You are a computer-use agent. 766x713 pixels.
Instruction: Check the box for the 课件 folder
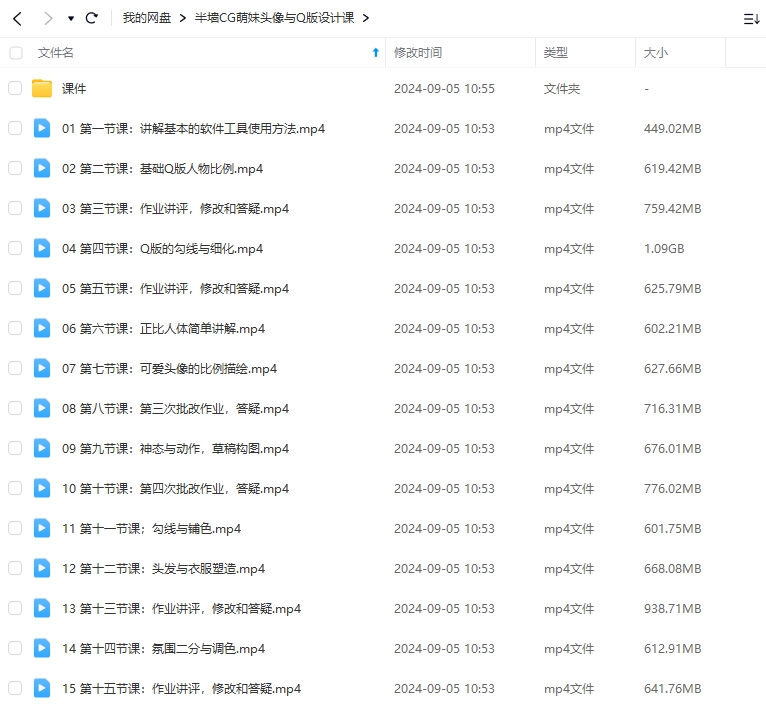click(x=15, y=88)
